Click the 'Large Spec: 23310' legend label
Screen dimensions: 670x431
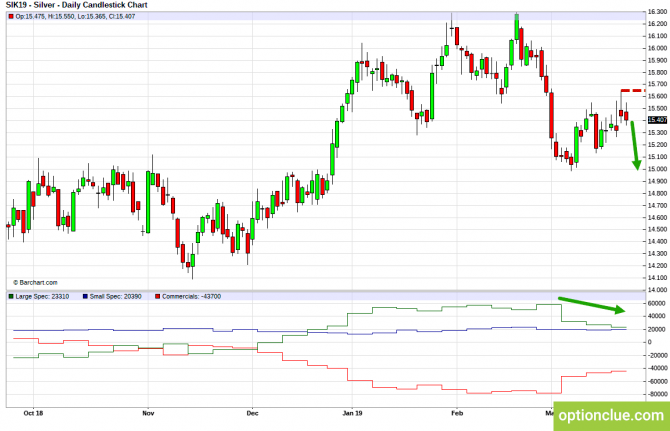[42, 296]
